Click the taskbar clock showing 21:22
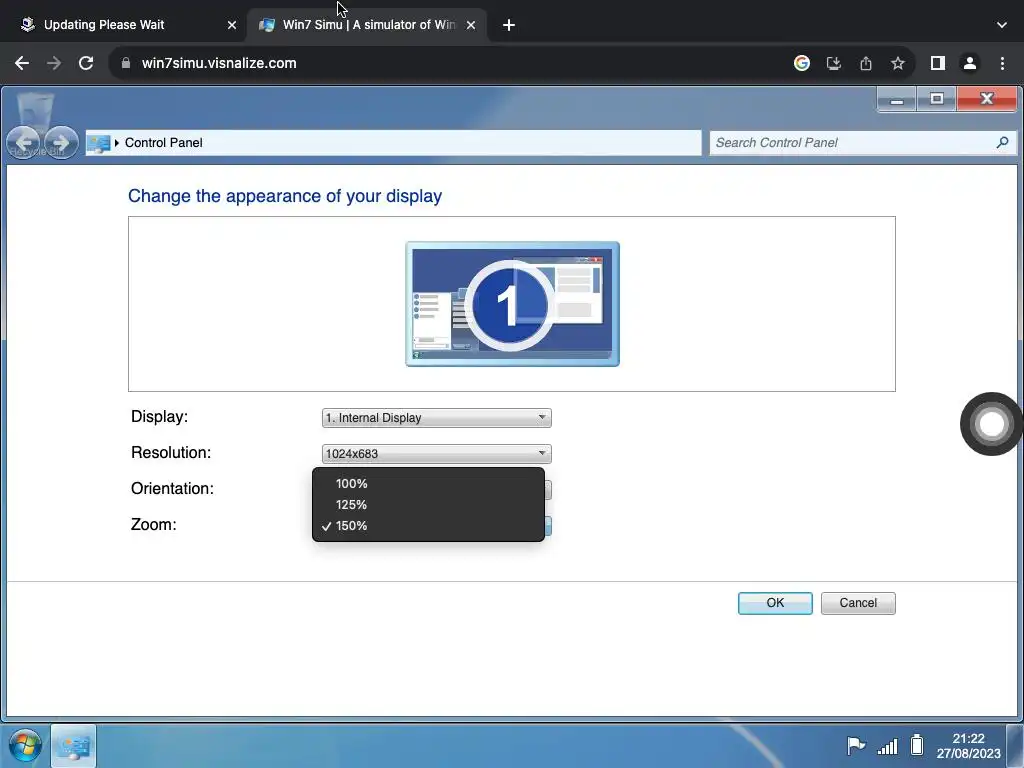The width and height of the screenshot is (1024, 768). [x=968, y=746]
